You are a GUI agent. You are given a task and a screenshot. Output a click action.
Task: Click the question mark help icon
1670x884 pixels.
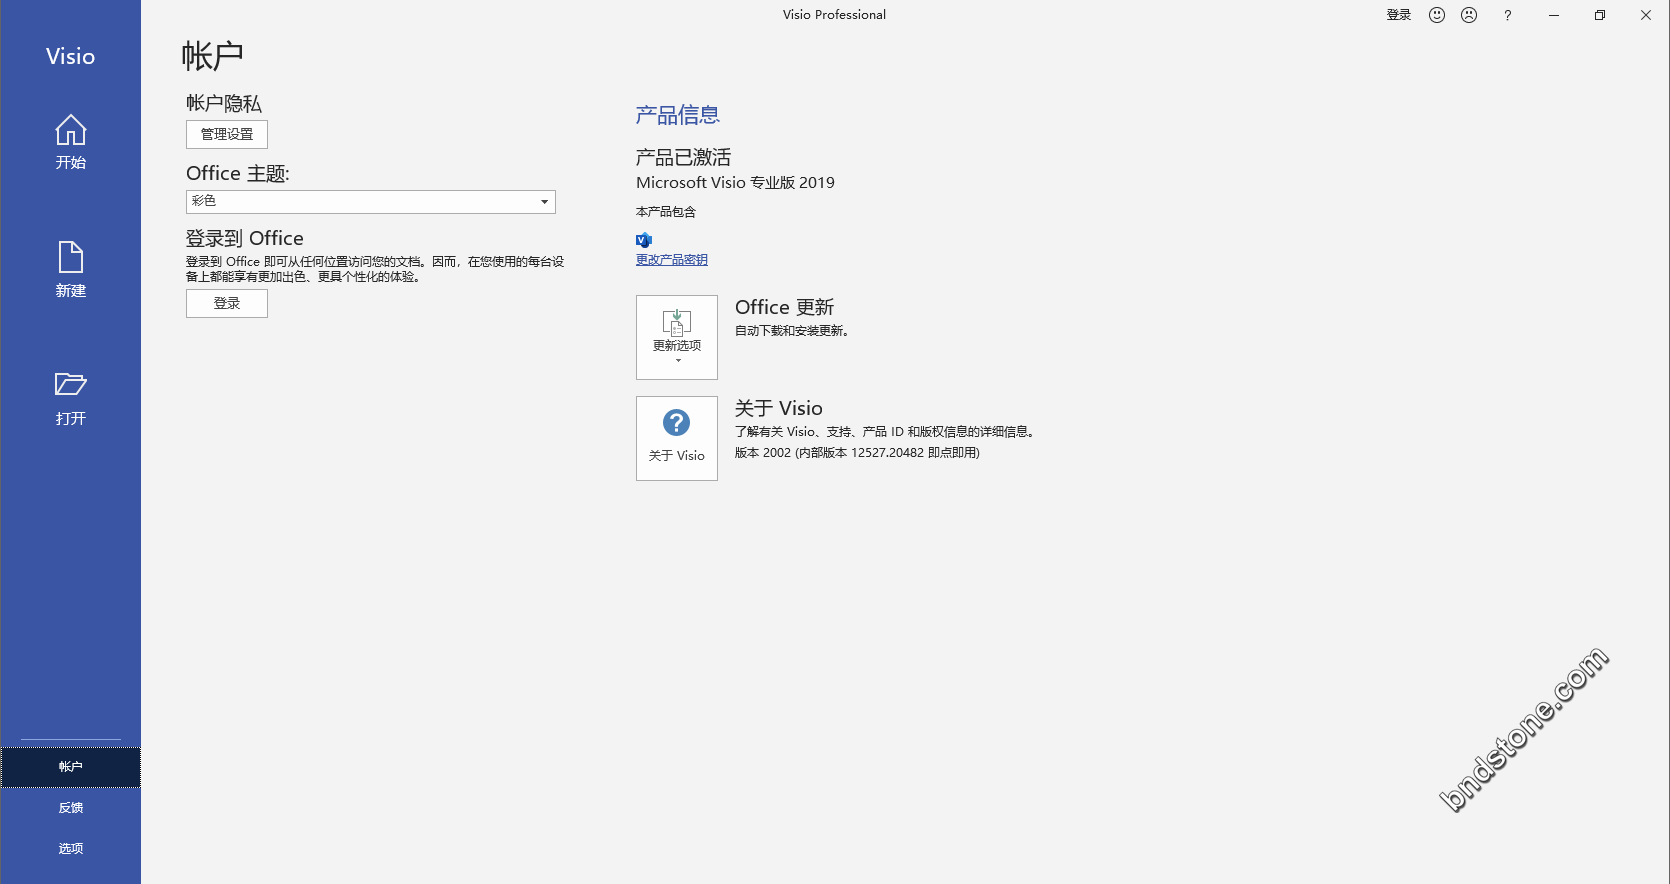(1507, 15)
